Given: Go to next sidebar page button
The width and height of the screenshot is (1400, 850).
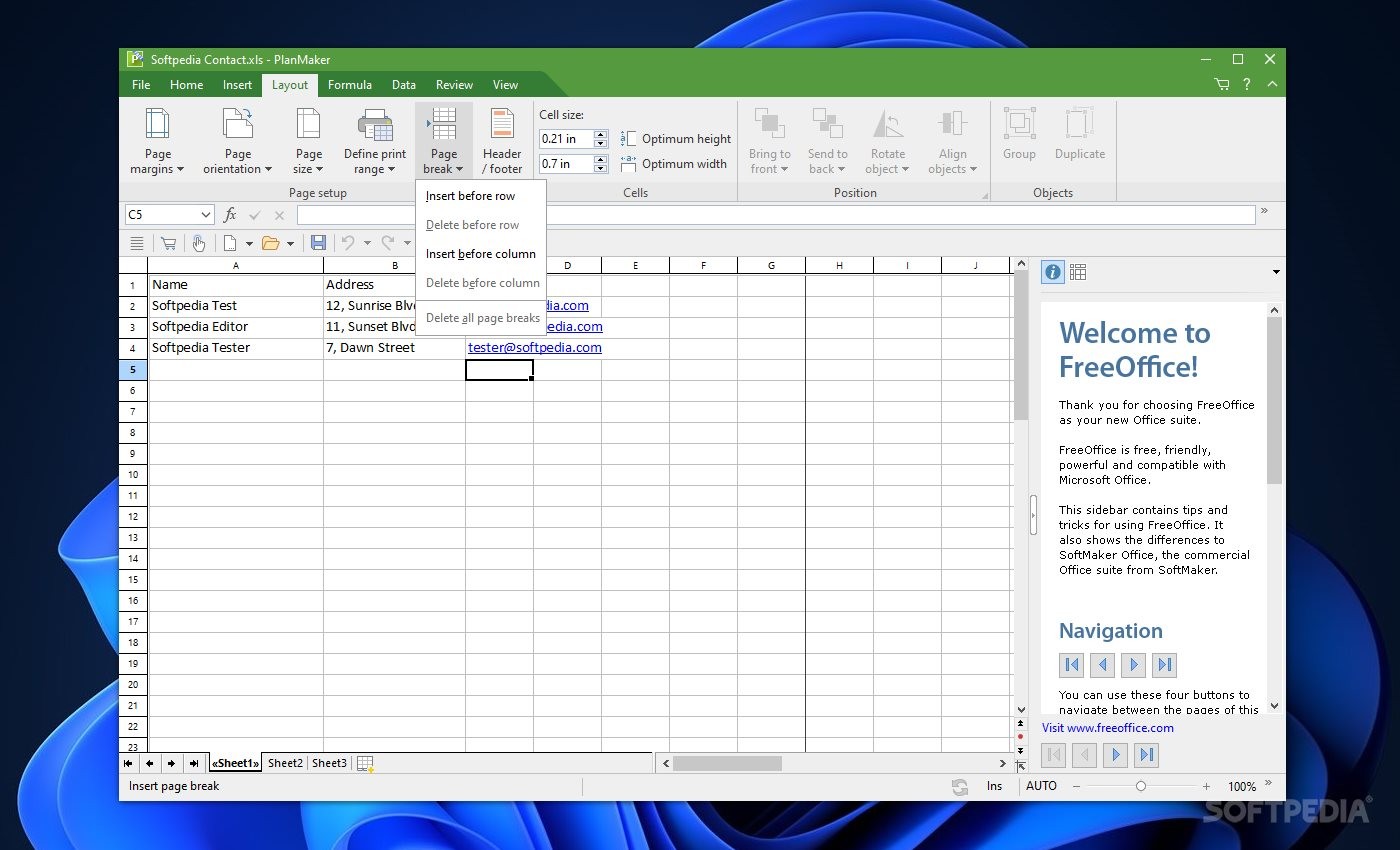Looking at the screenshot, I should [1116, 755].
